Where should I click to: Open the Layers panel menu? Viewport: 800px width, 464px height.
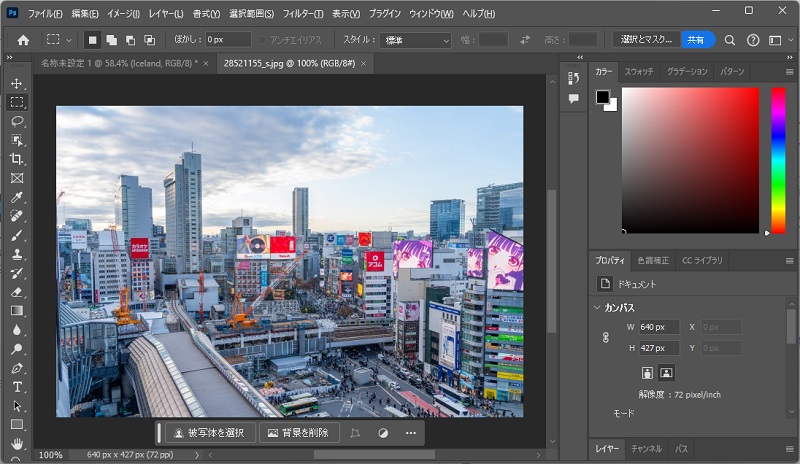tap(789, 449)
